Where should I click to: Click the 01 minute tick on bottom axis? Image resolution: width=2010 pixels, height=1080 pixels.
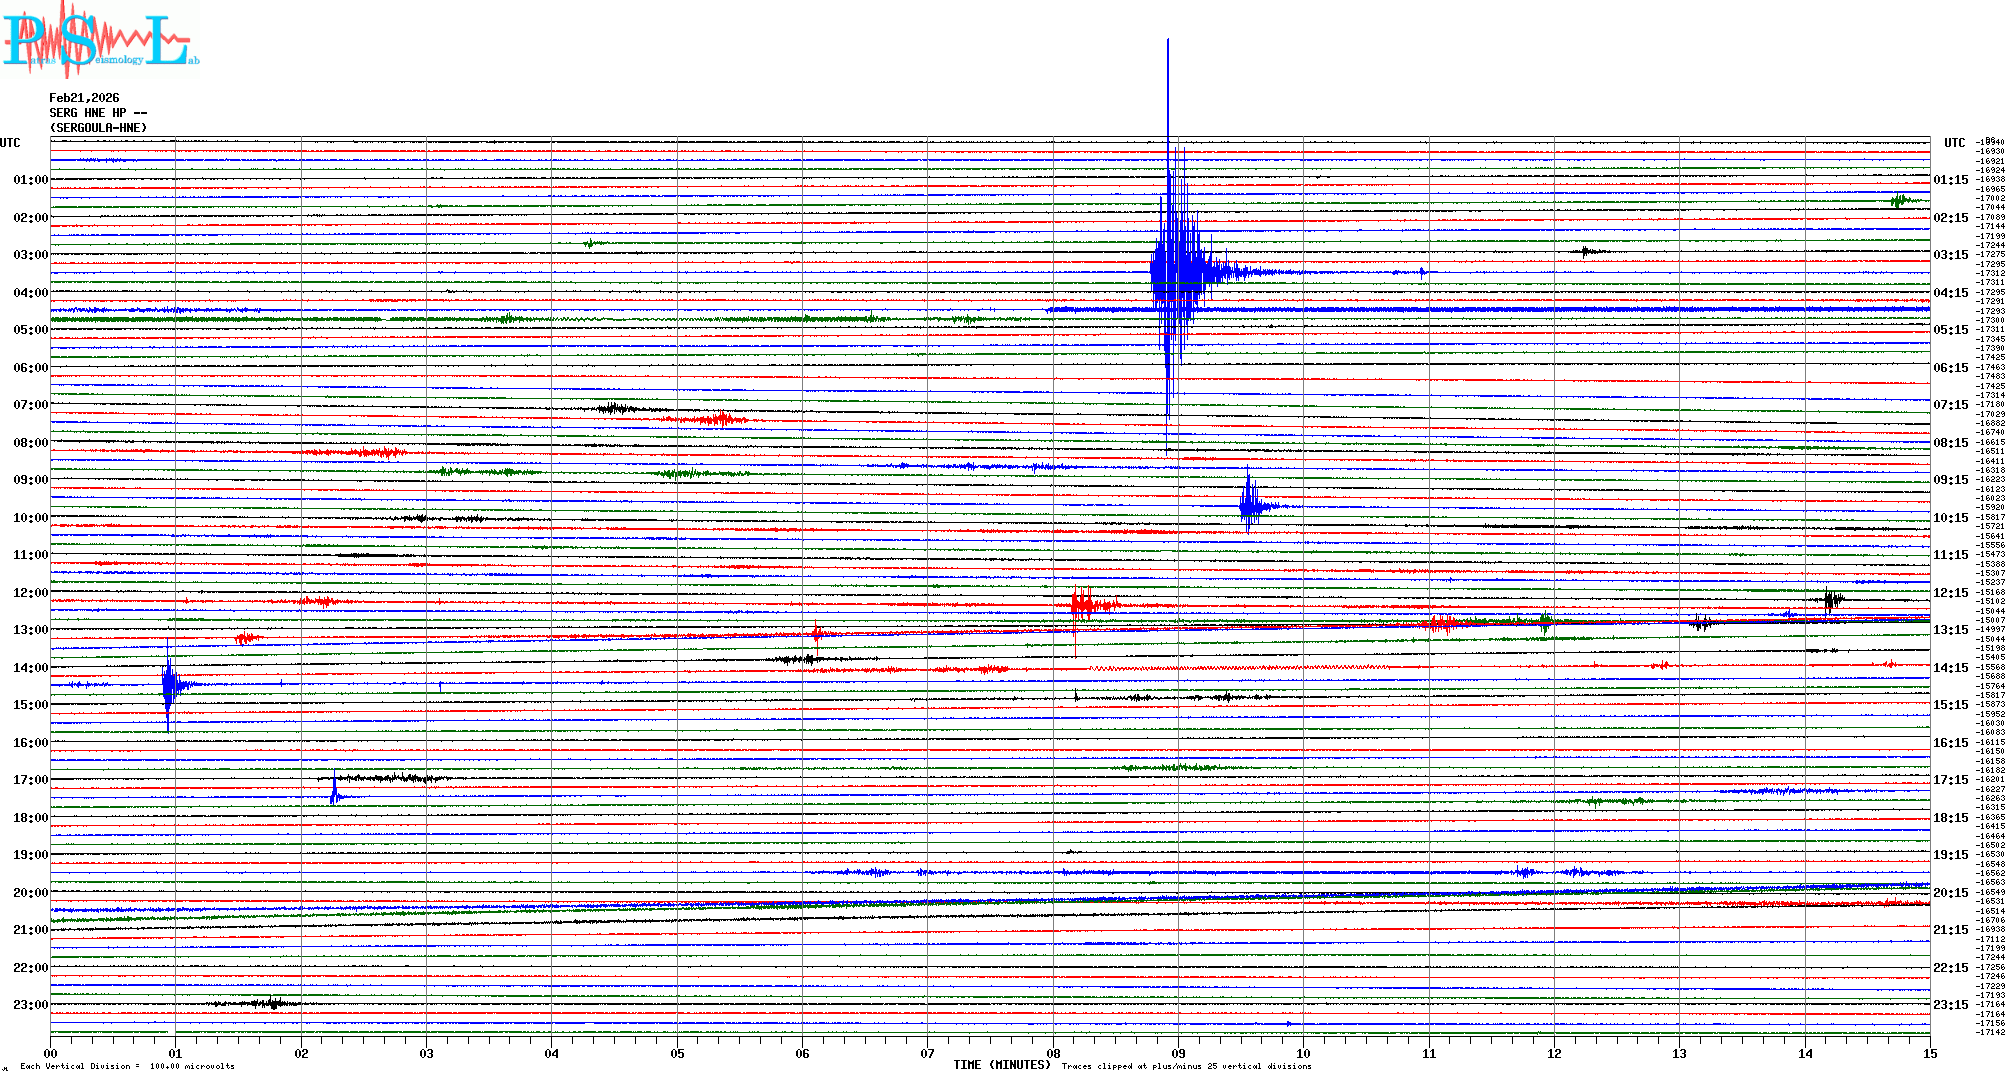[175, 1053]
